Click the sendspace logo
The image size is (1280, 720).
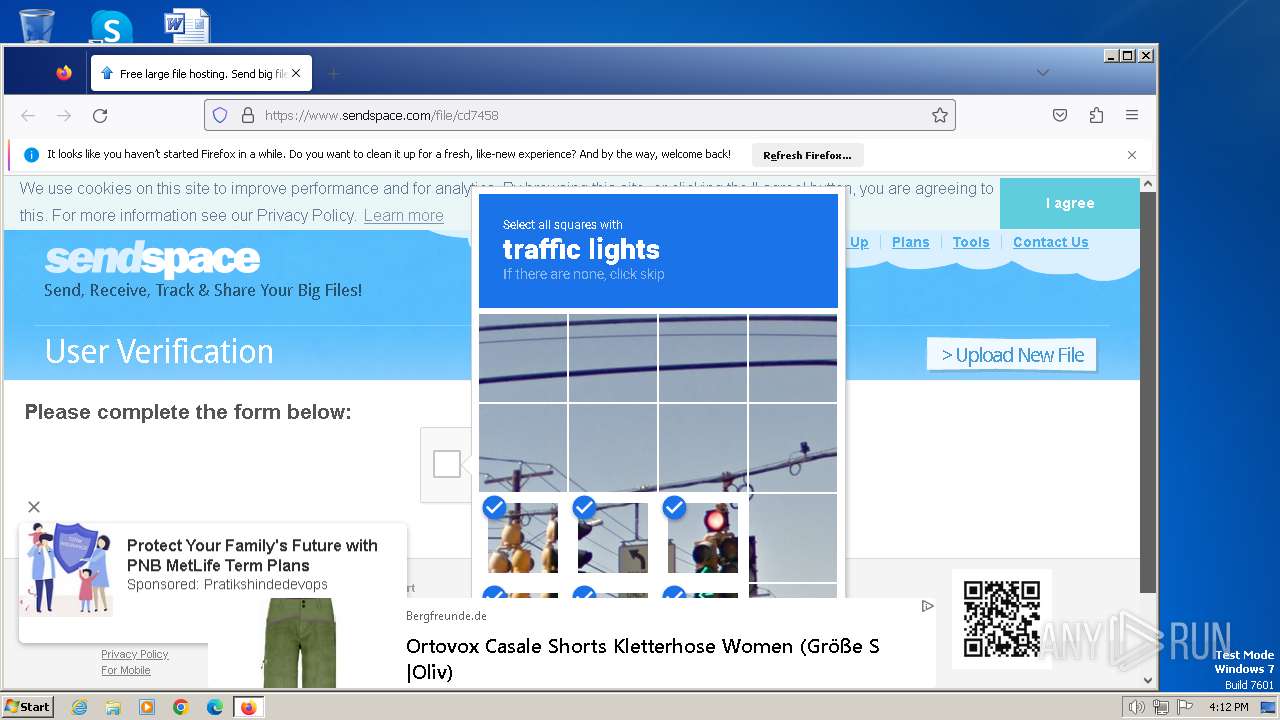click(152, 260)
